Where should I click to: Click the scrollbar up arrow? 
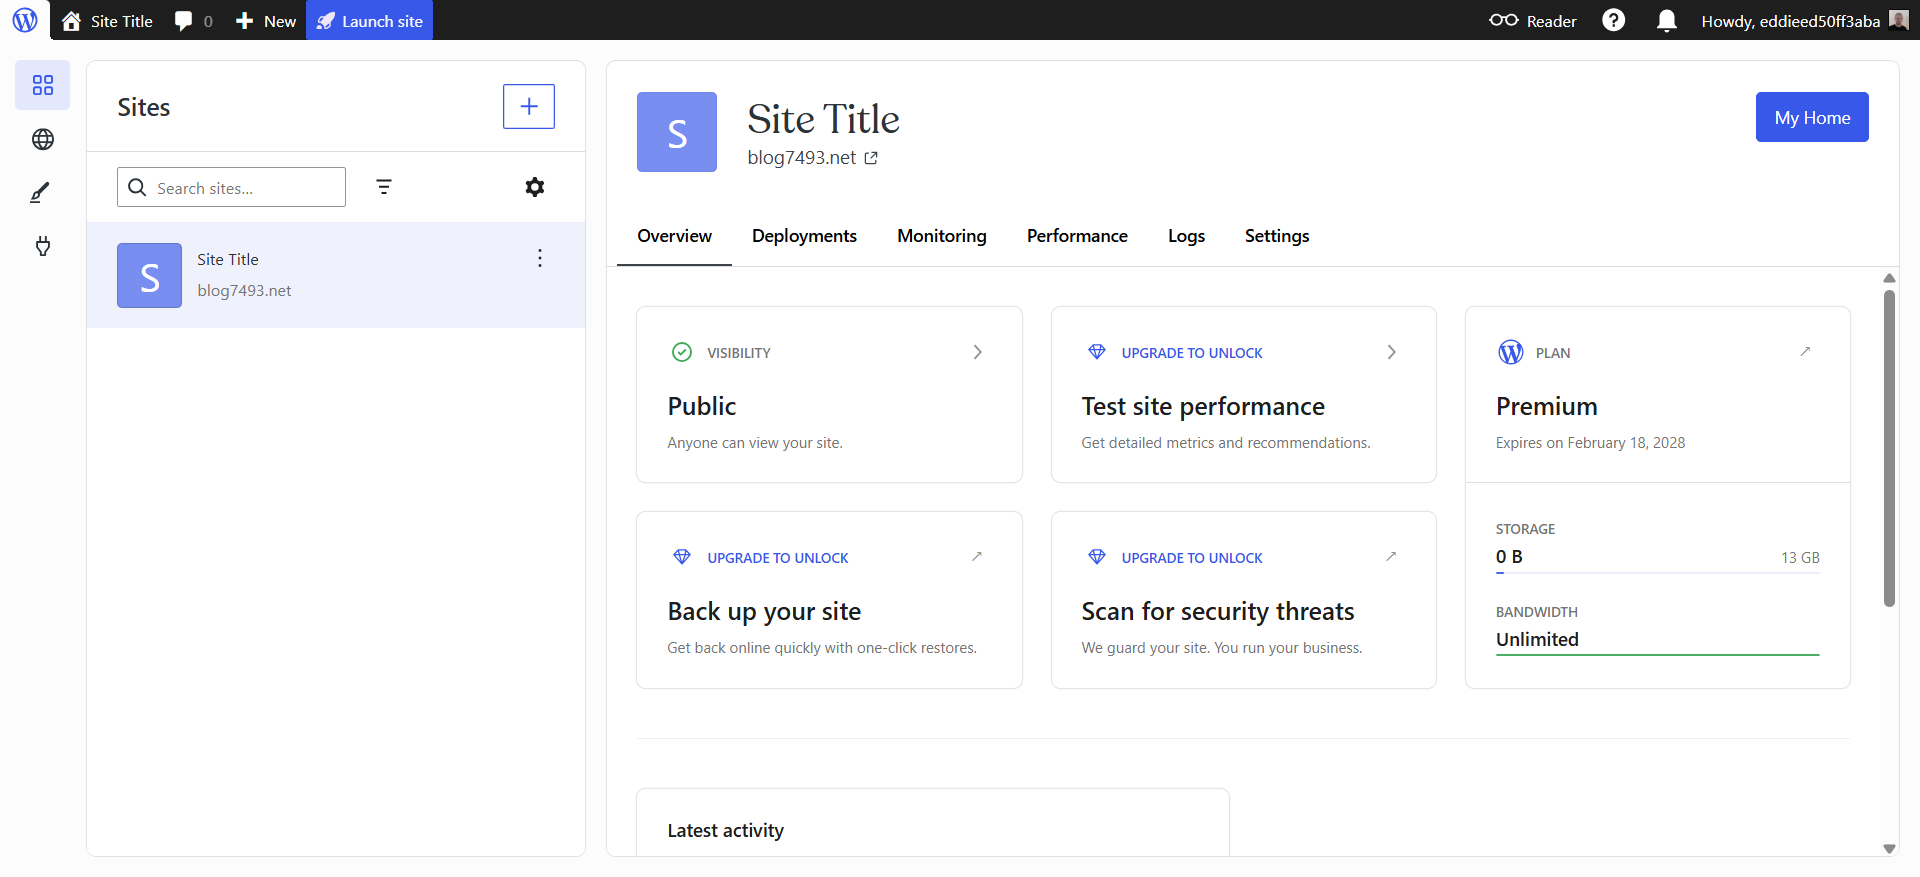pyautogui.click(x=1889, y=278)
